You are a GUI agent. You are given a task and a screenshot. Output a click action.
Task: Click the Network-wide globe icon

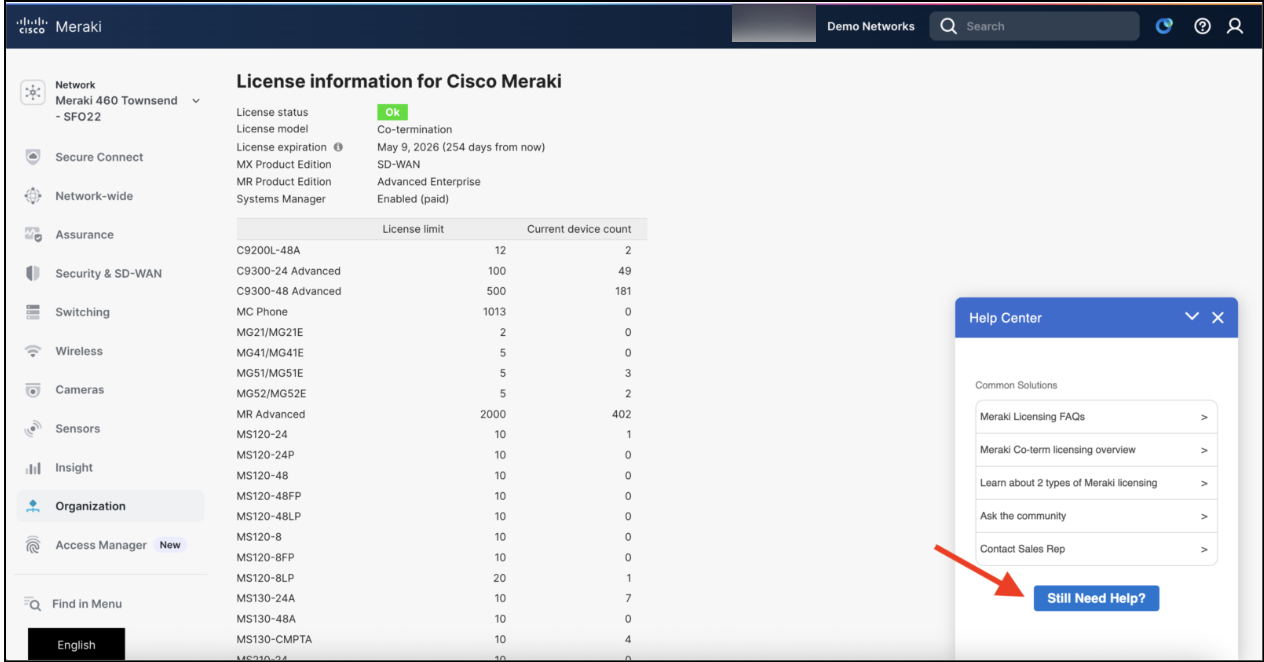(33, 196)
